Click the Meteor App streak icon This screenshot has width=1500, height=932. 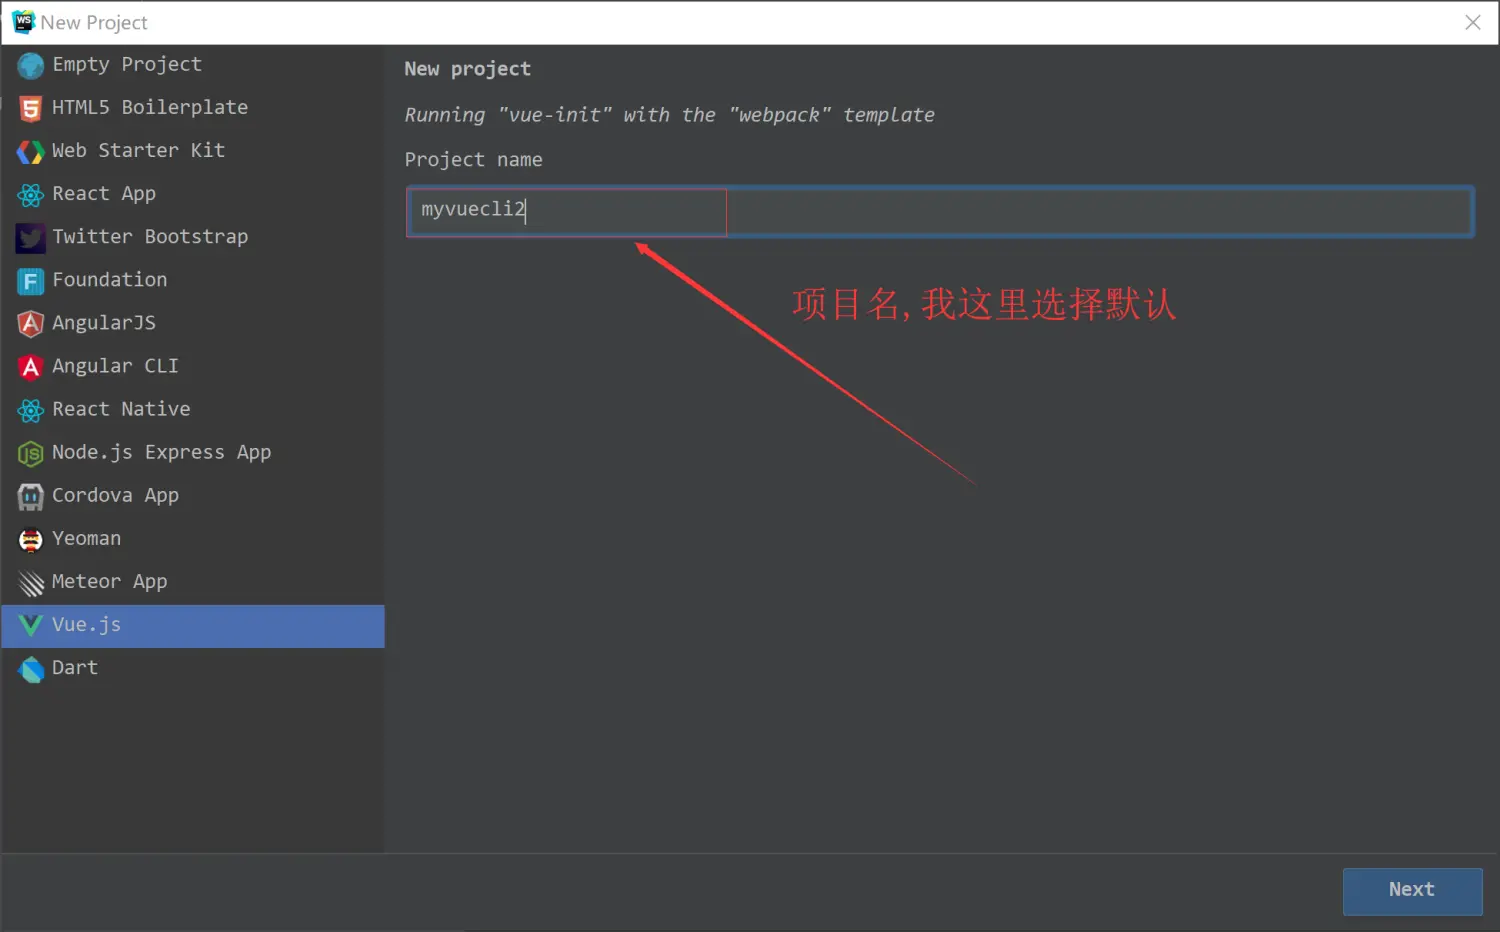click(x=31, y=583)
